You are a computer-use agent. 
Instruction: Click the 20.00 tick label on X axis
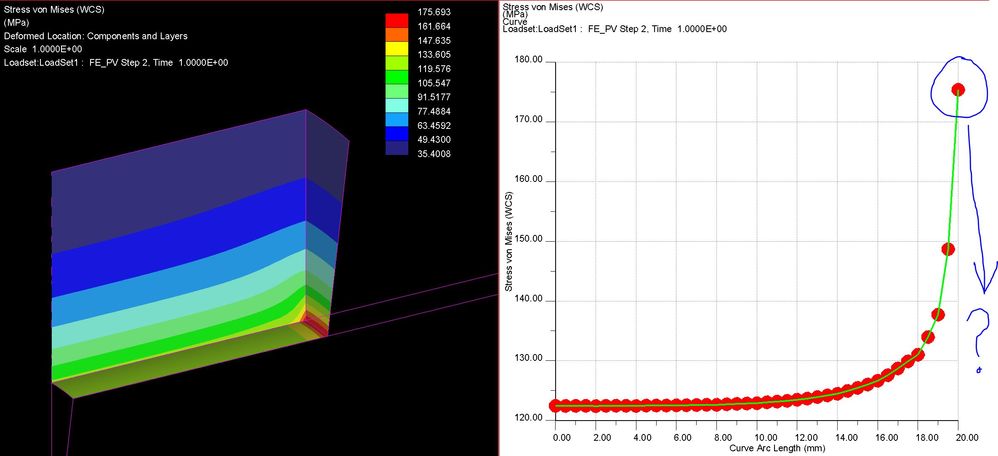(x=958, y=436)
